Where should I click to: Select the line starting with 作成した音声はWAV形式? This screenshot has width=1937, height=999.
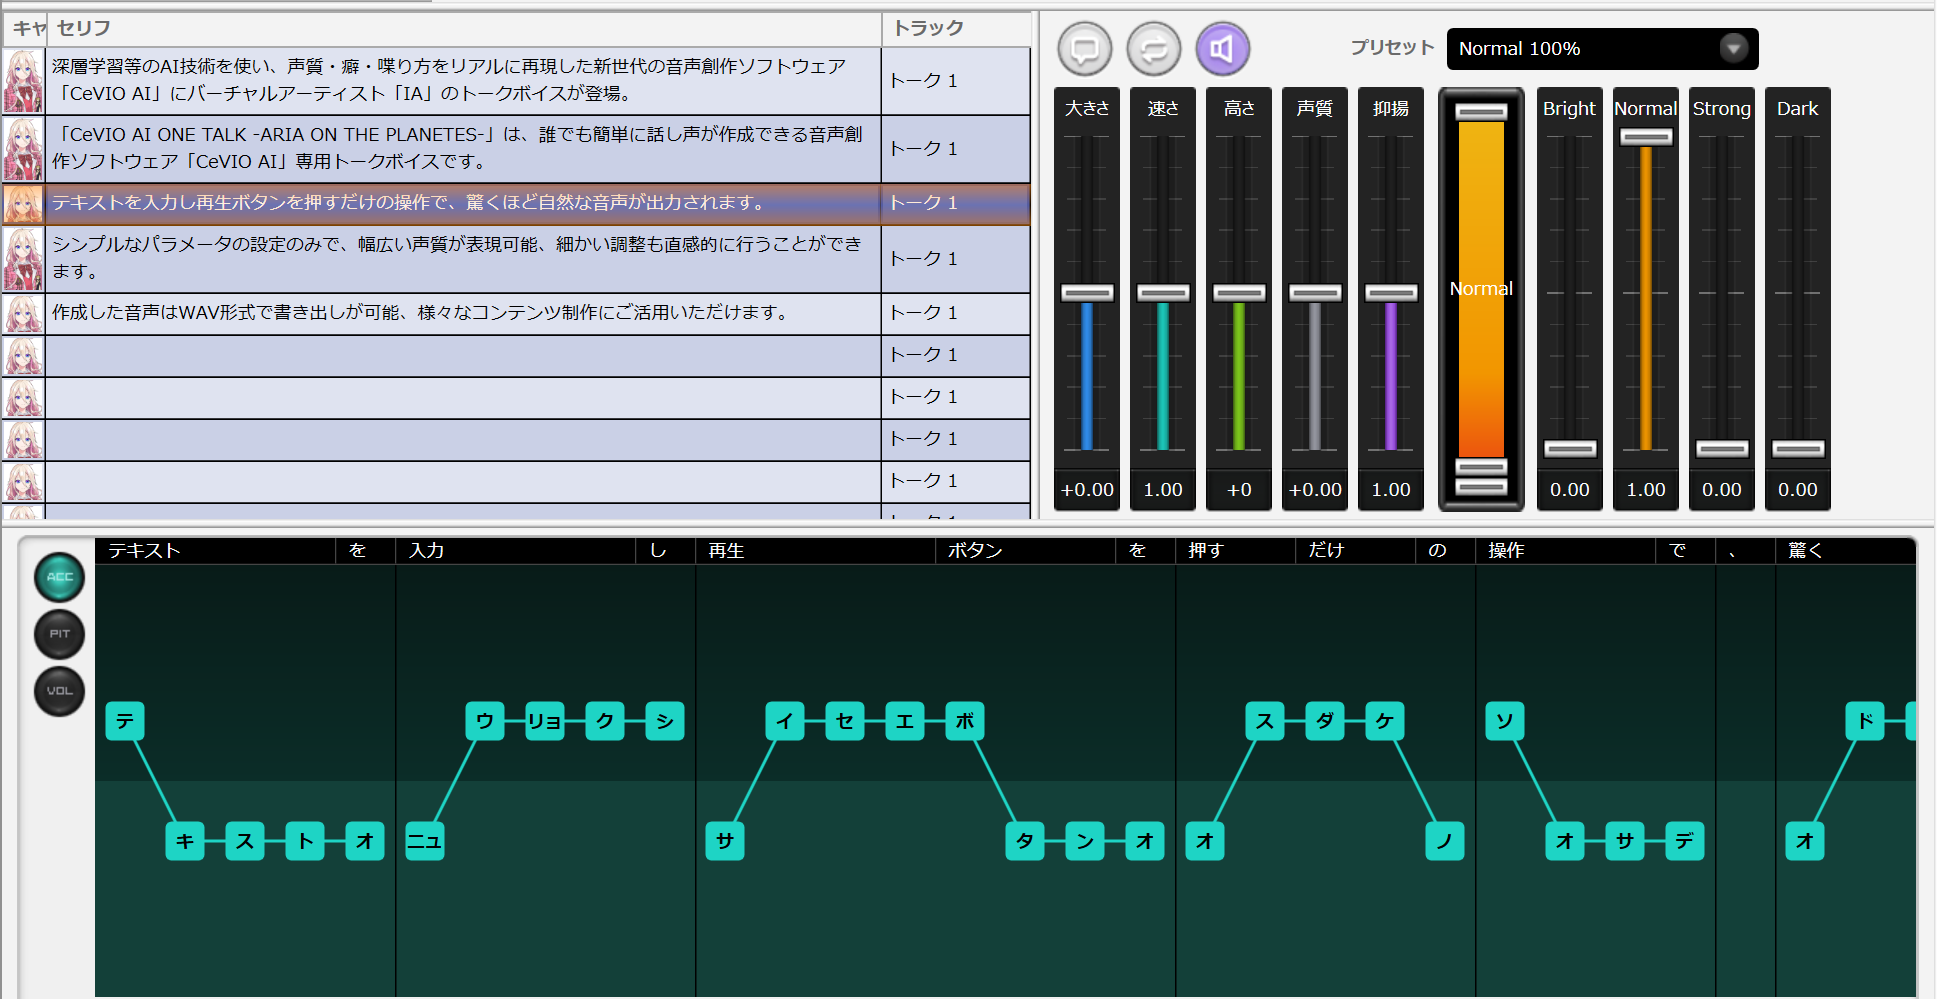463,314
